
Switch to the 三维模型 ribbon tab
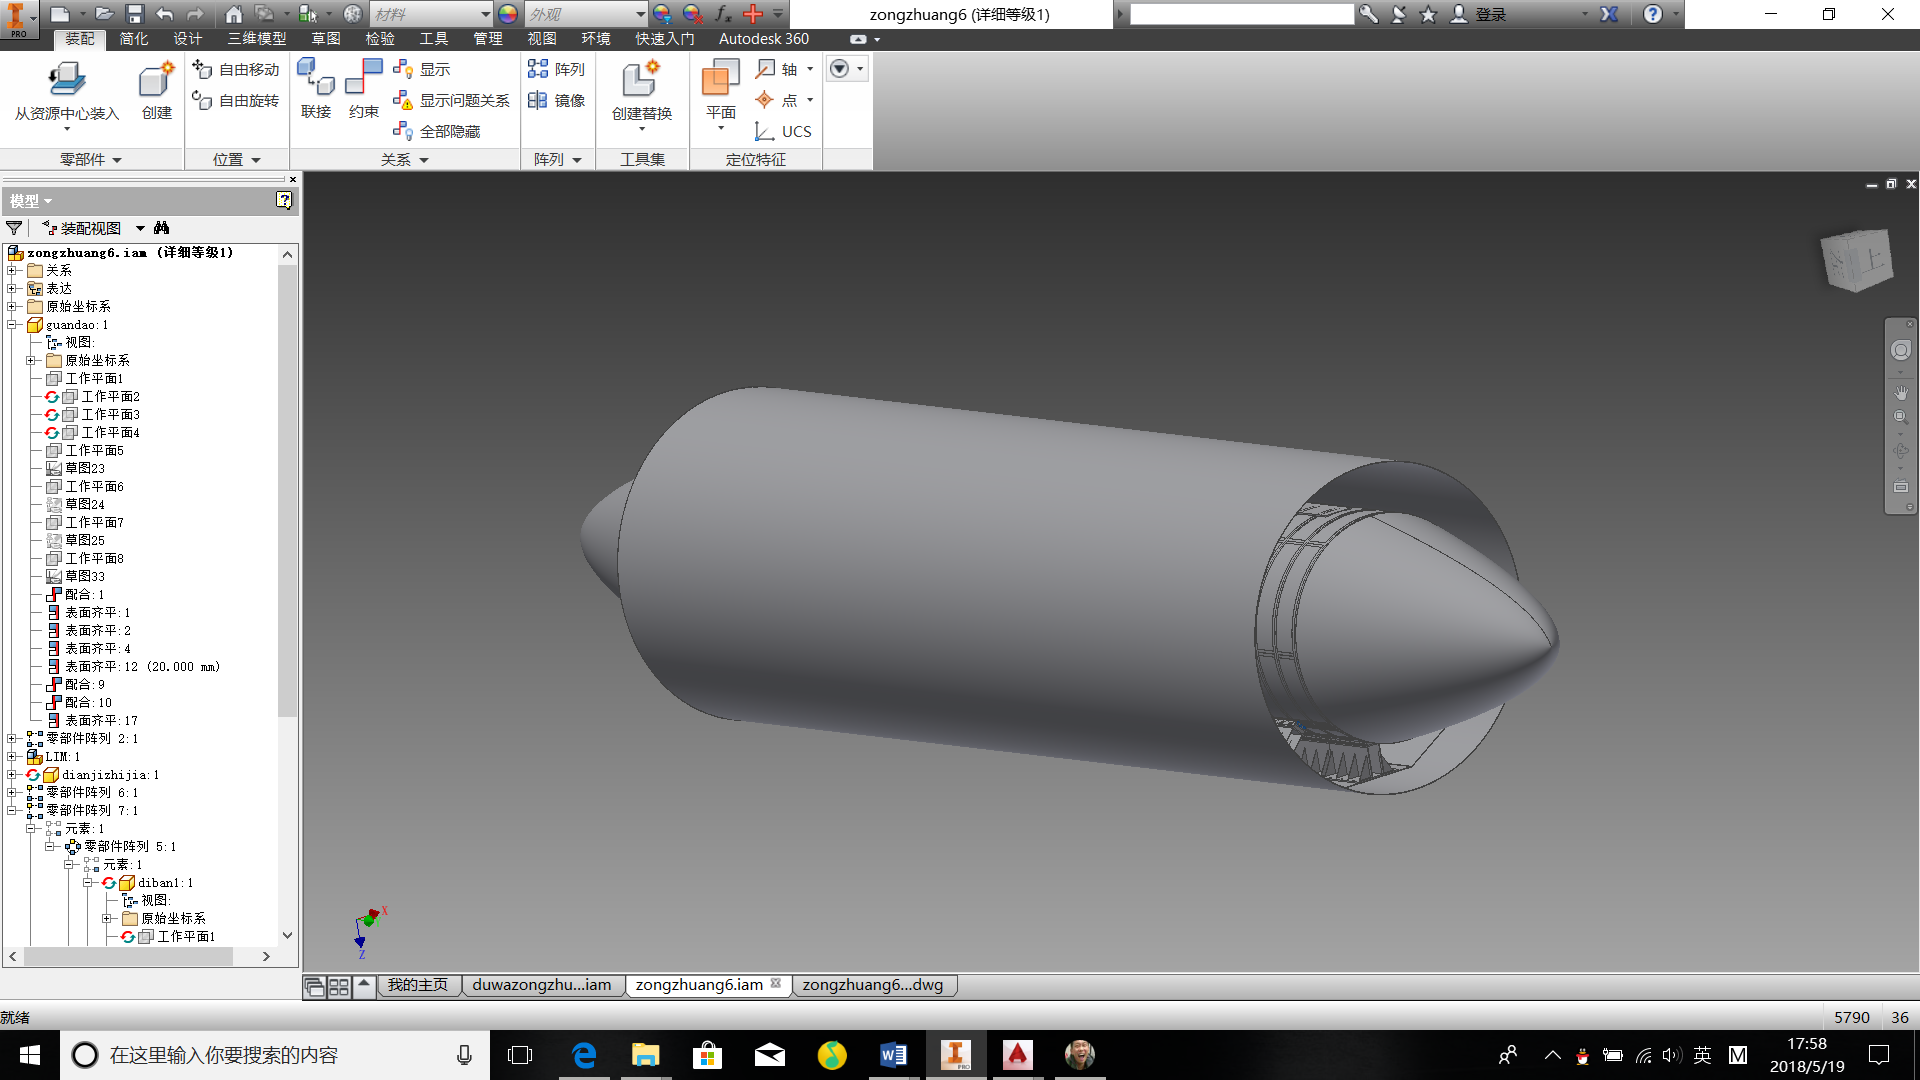pos(256,38)
